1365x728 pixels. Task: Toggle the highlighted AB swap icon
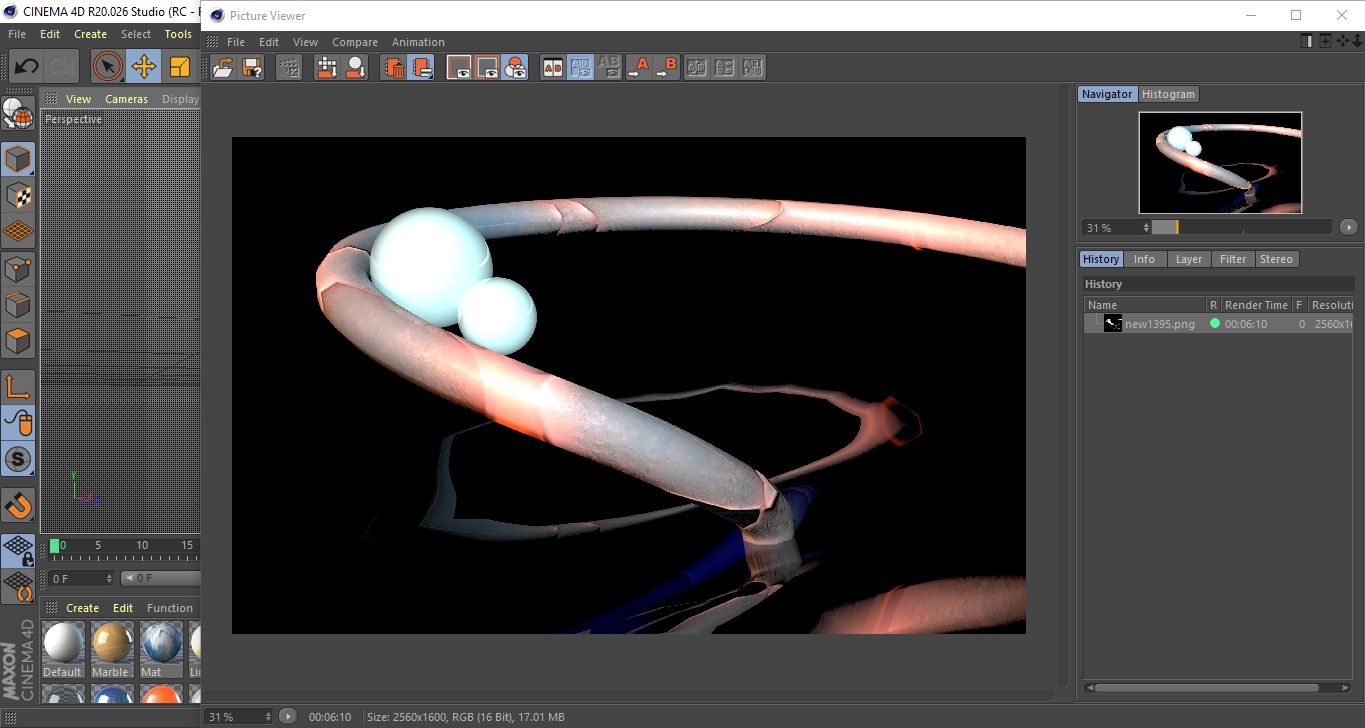tap(580, 67)
